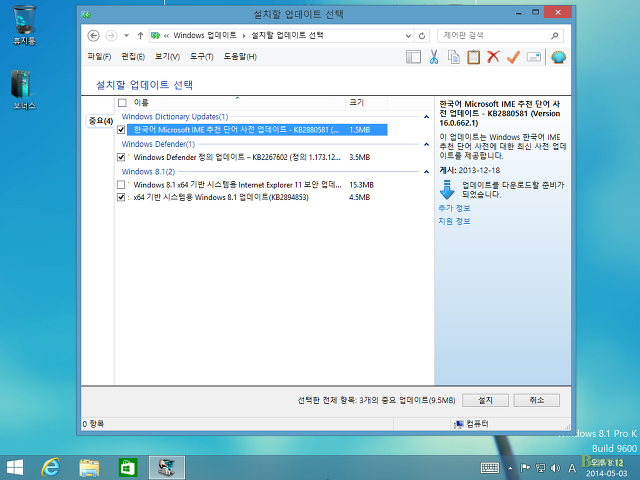Viewport: 640px width, 480px height.
Task: Click the Paste clipboard icon
Action: tap(473, 57)
